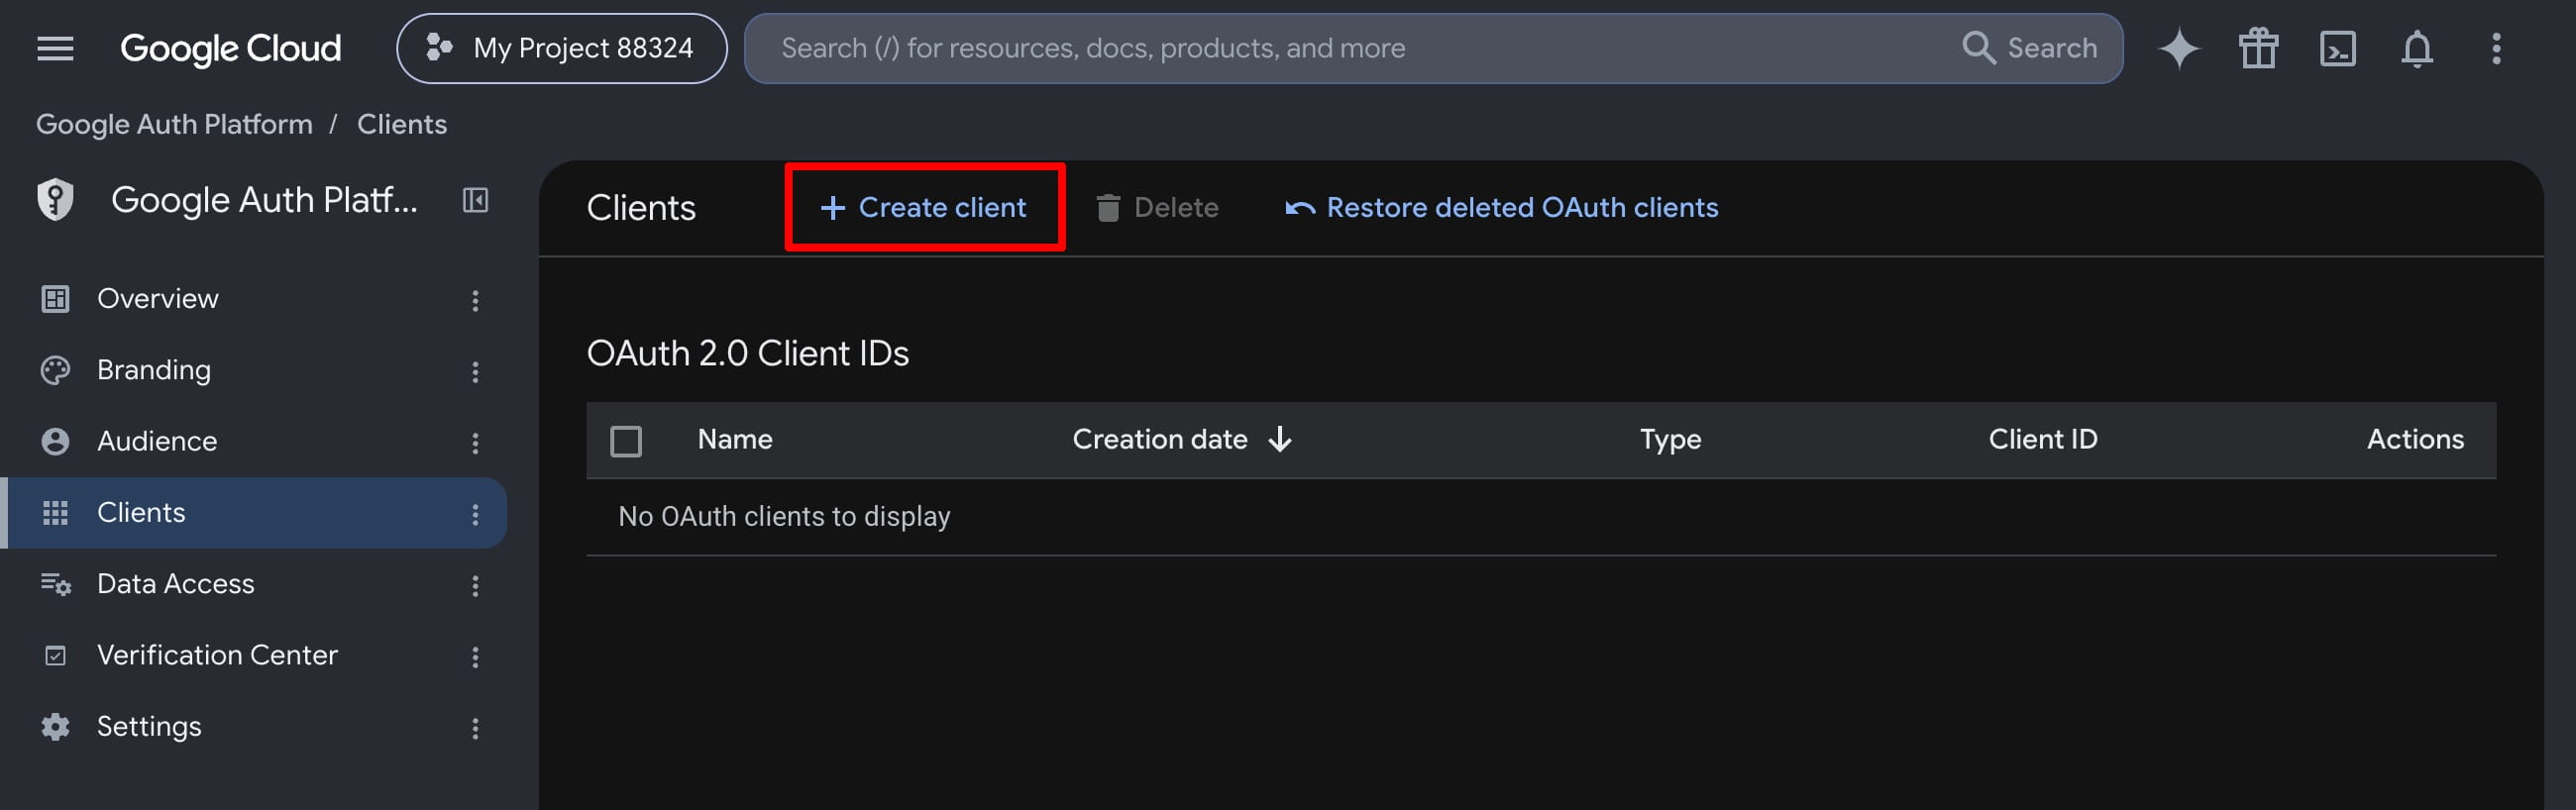Click the Clients breadcrumb
Screen dimensions: 2576x810
(402, 124)
